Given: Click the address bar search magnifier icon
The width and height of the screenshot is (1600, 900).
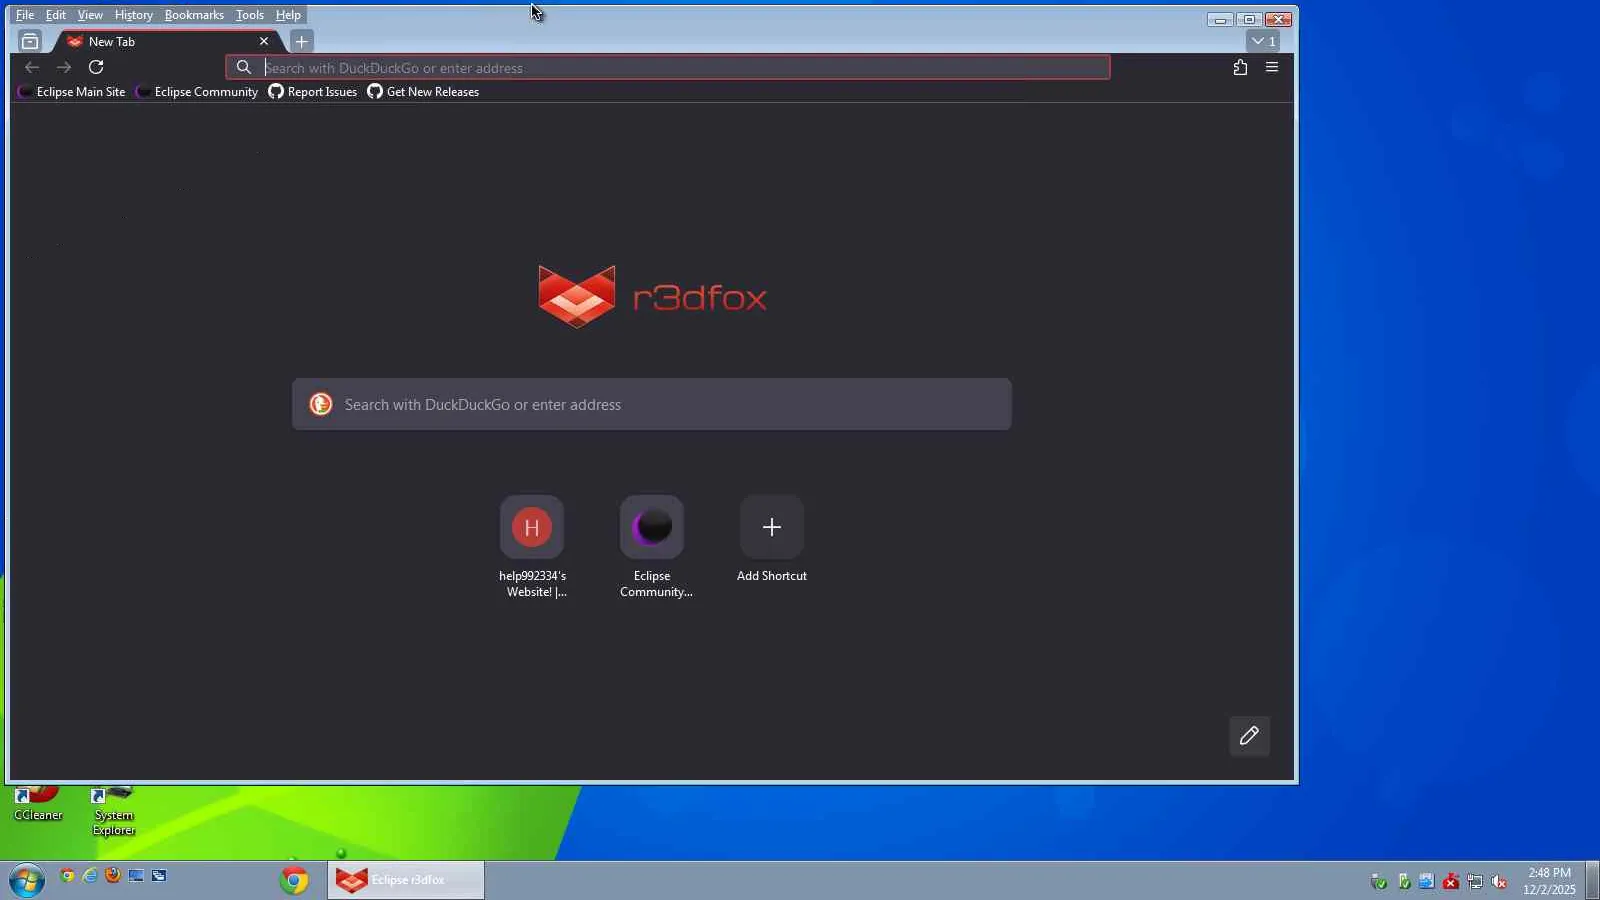Looking at the screenshot, I should pyautogui.click(x=244, y=68).
